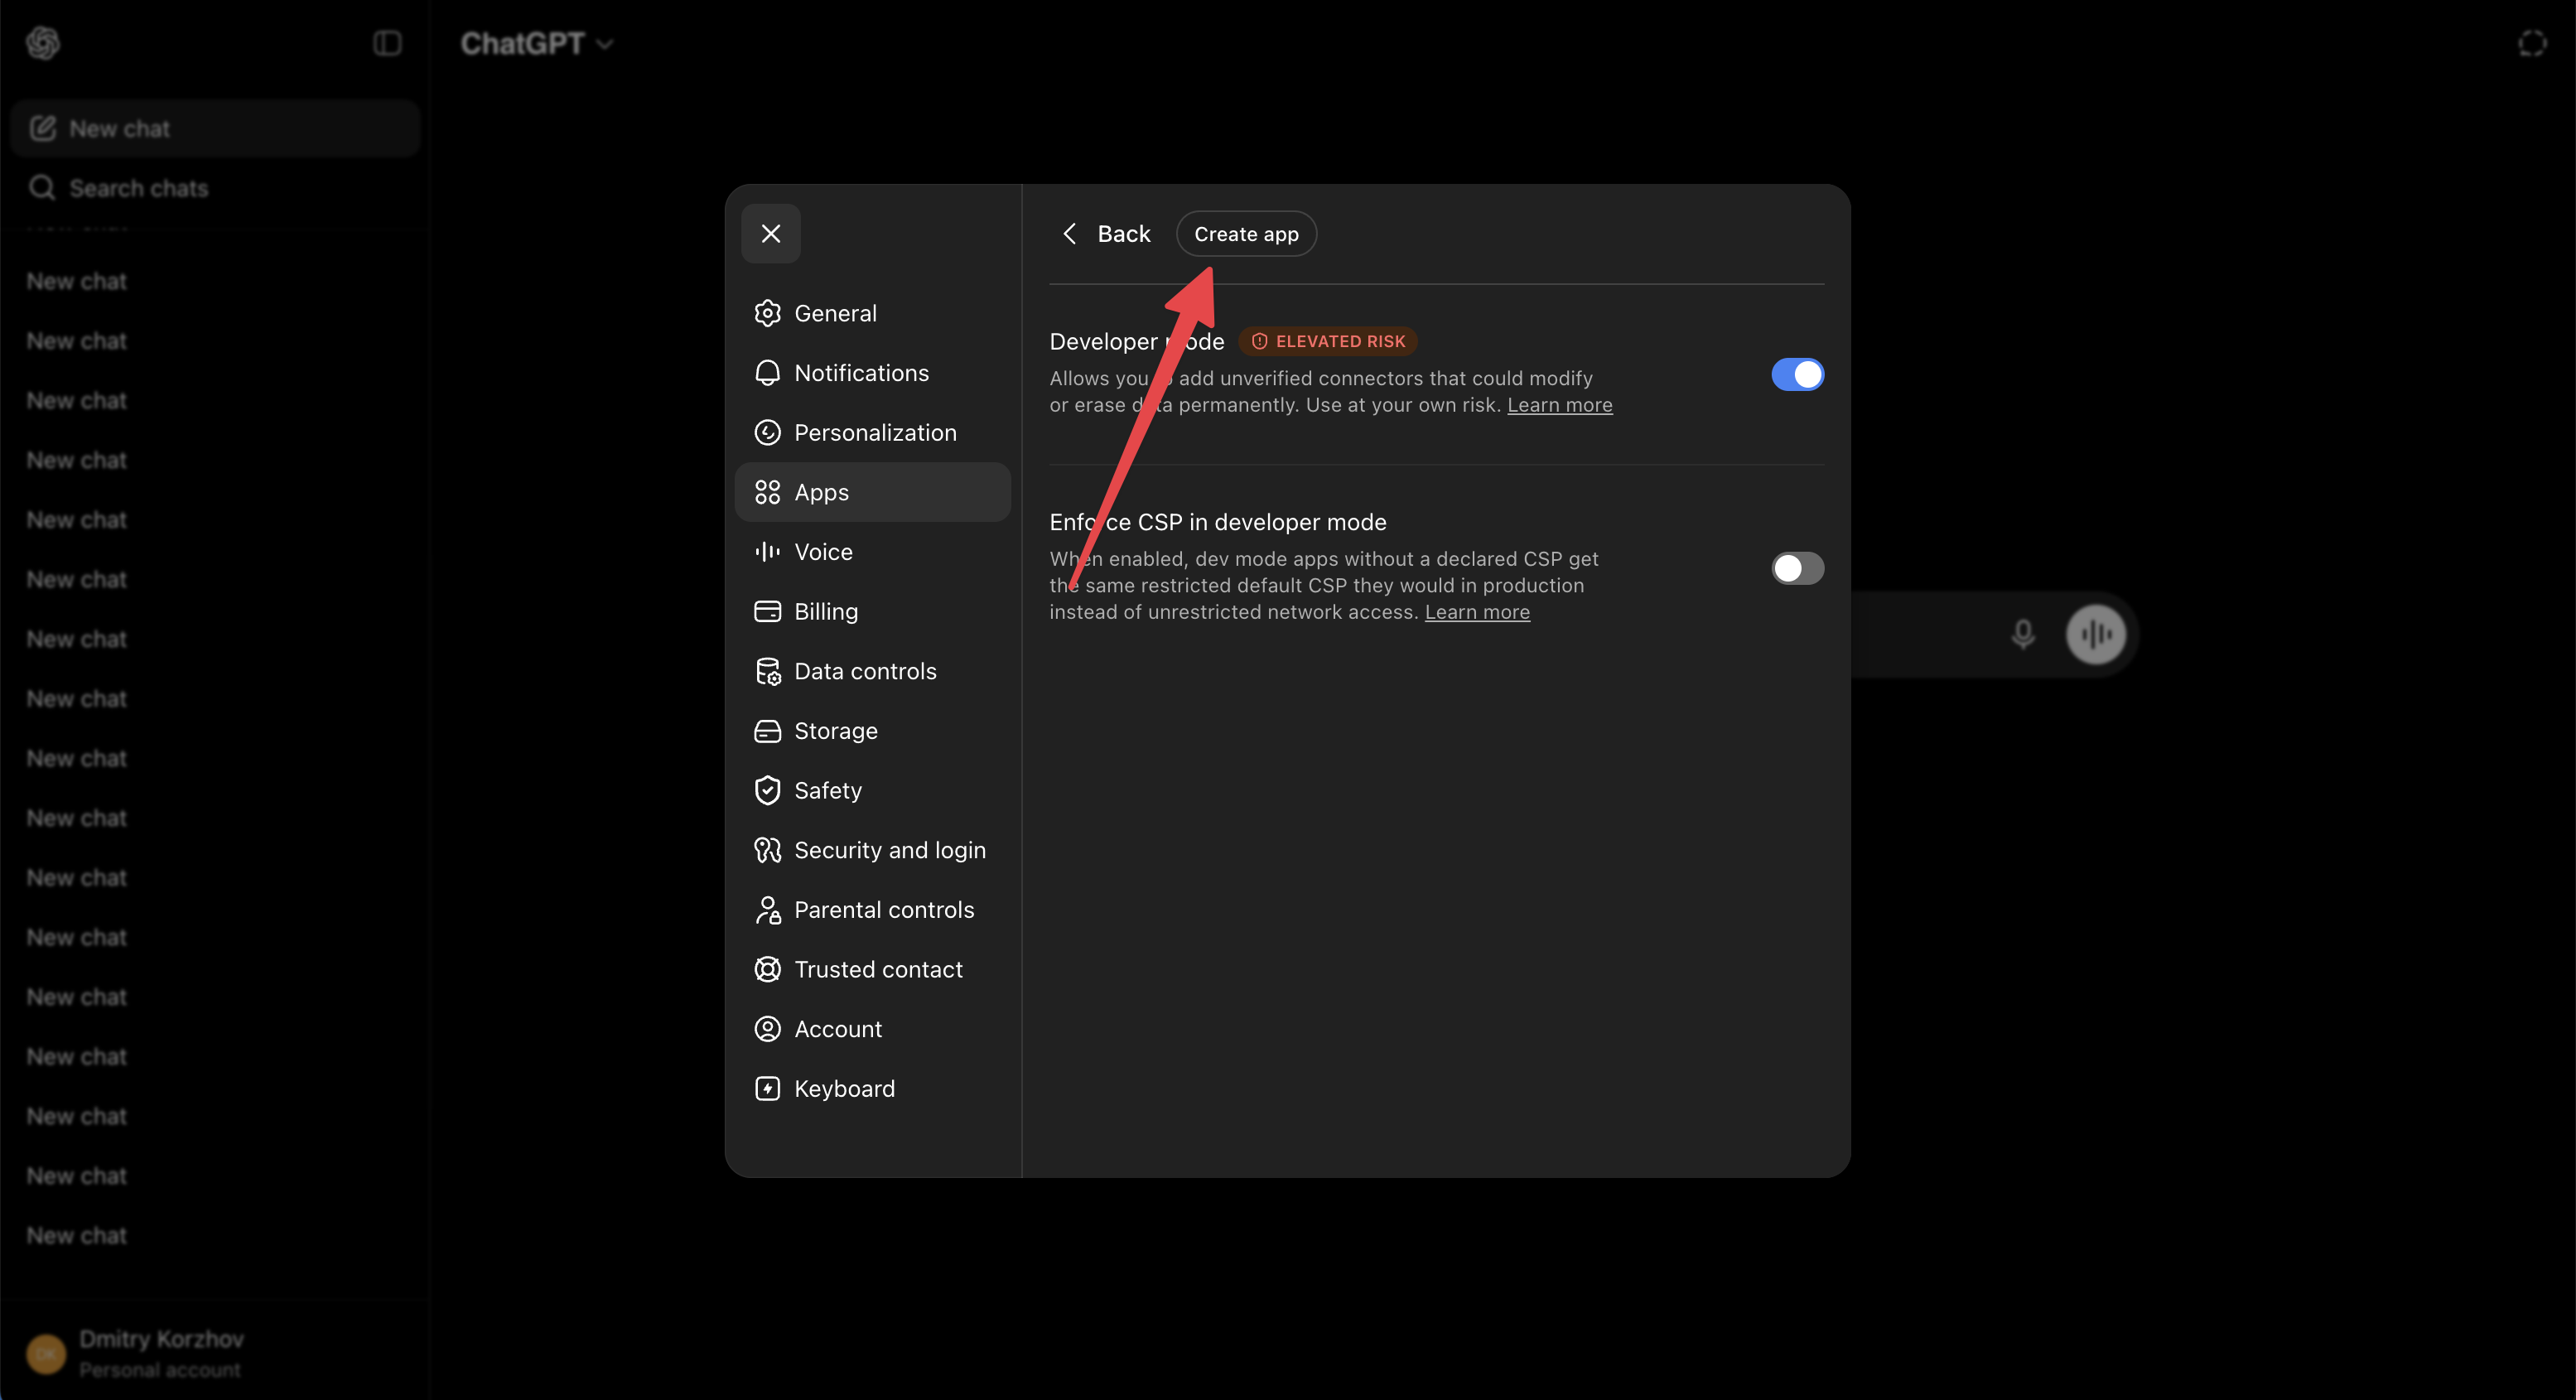Open the Billing settings tab
This screenshot has height=1400, width=2576.
pos(872,611)
